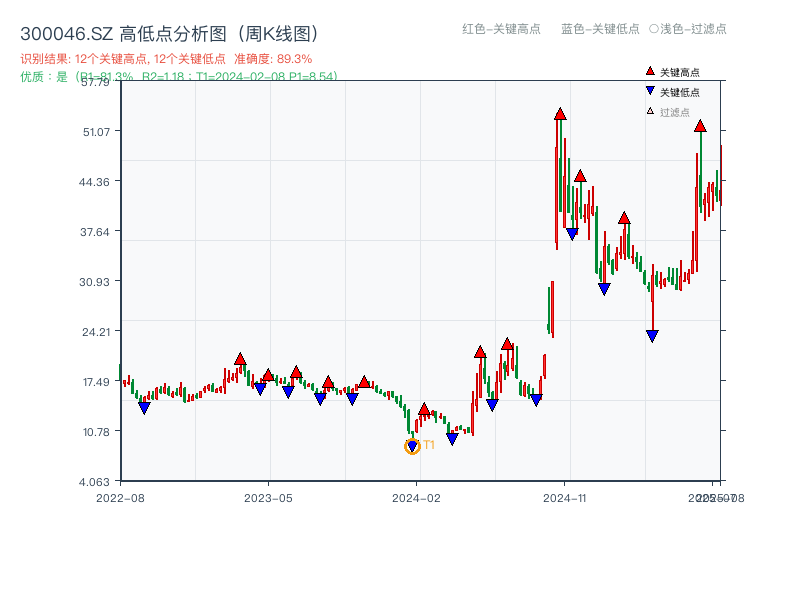Click the green 优质：是 summary line
Screen dimensions: 800x600
click(x=179, y=77)
